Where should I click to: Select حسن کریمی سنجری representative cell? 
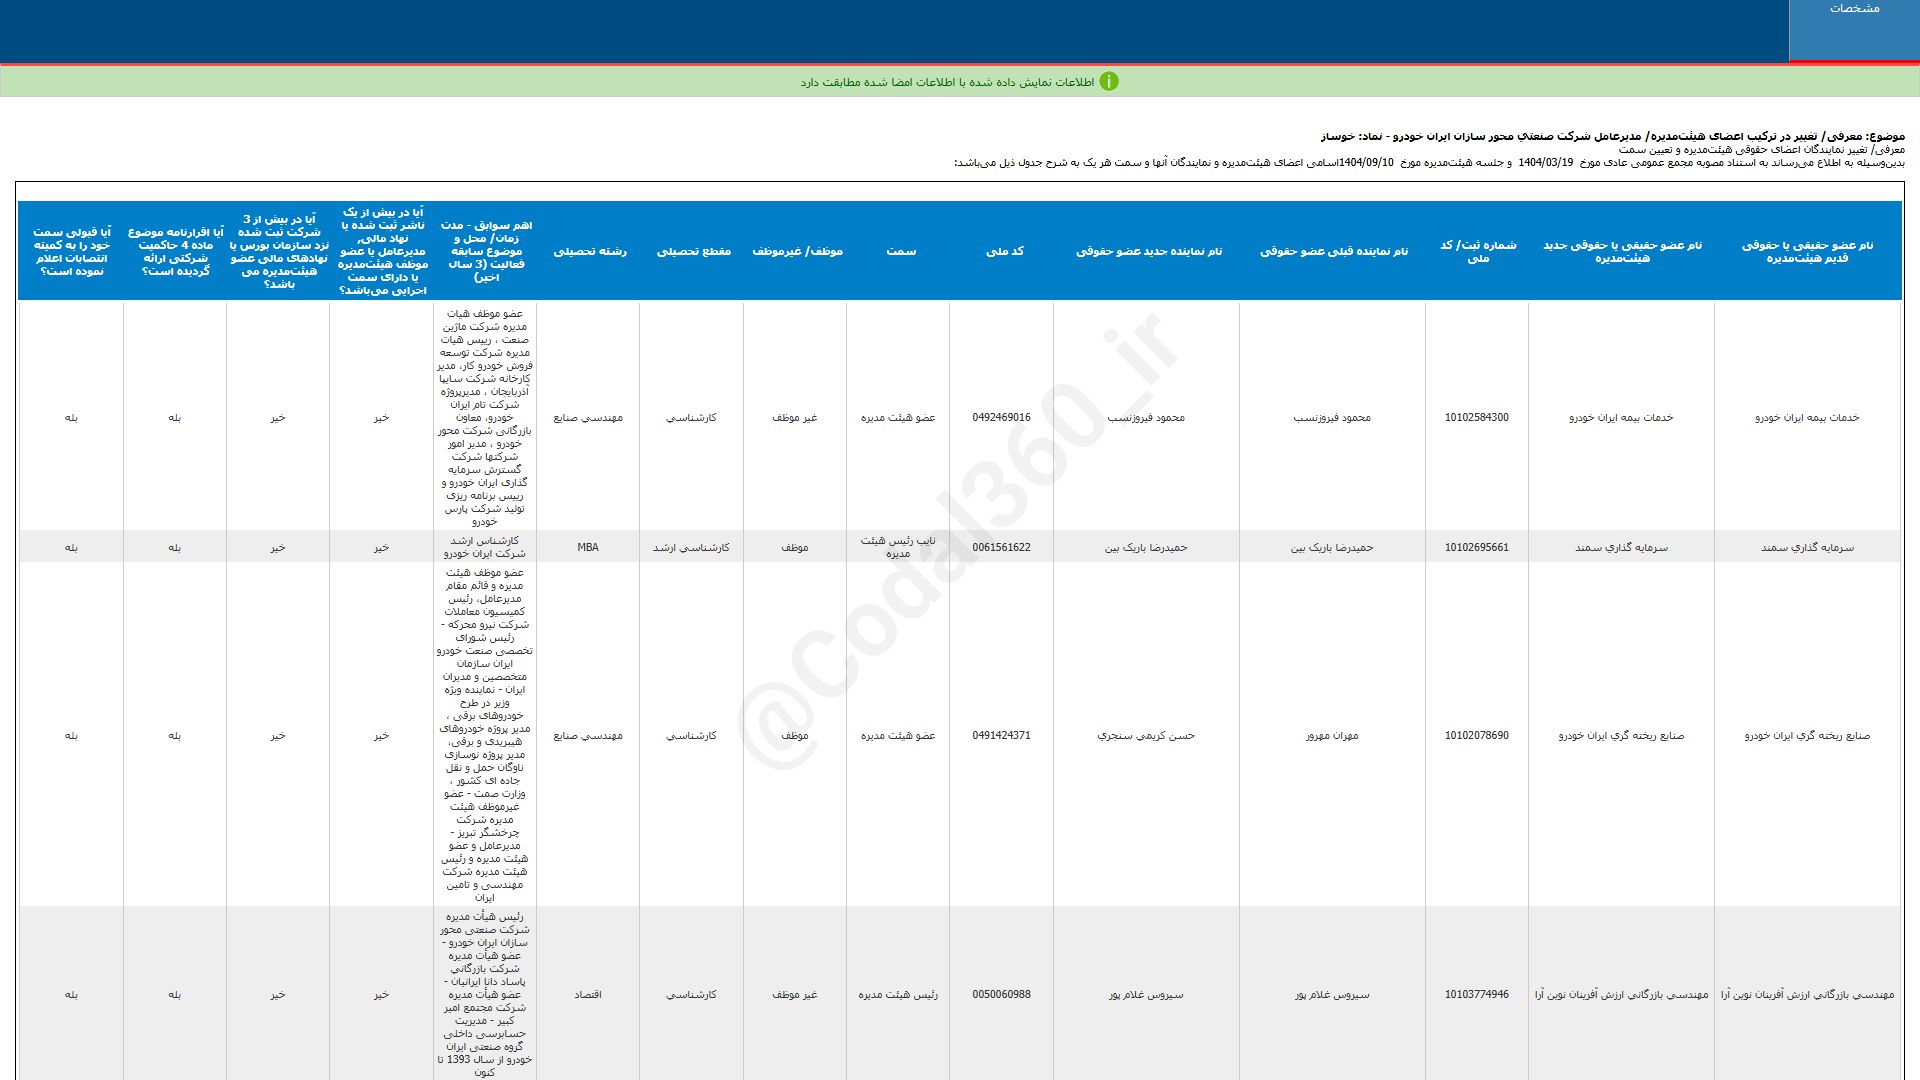[x=1146, y=735]
